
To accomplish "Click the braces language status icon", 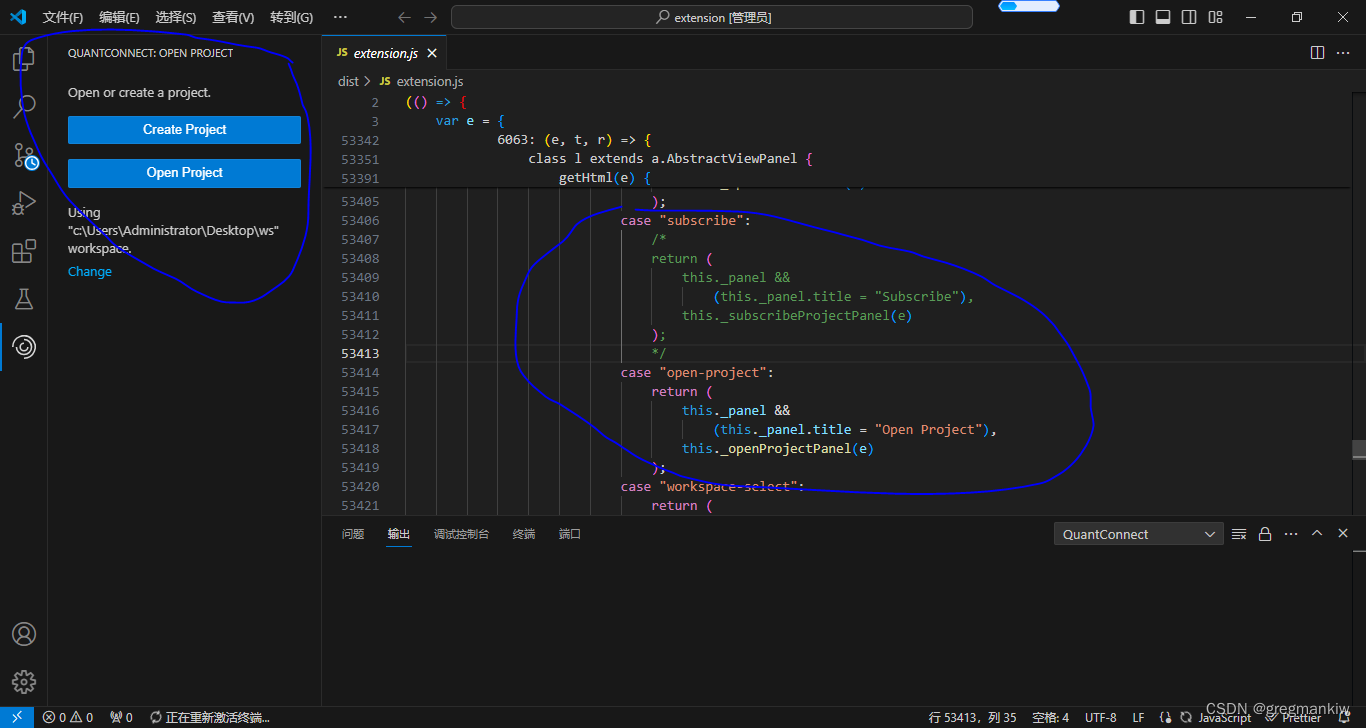I will (x=1166, y=717).
